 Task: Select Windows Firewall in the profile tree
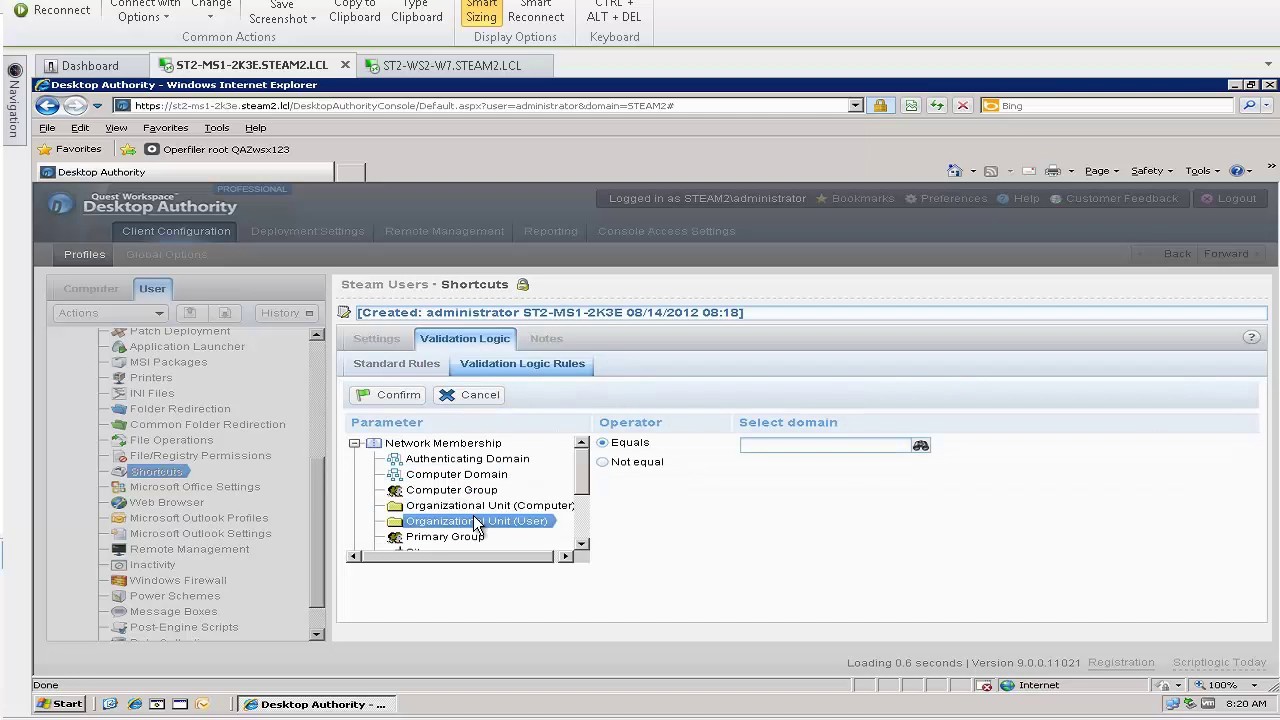click(x=178, y=581)
